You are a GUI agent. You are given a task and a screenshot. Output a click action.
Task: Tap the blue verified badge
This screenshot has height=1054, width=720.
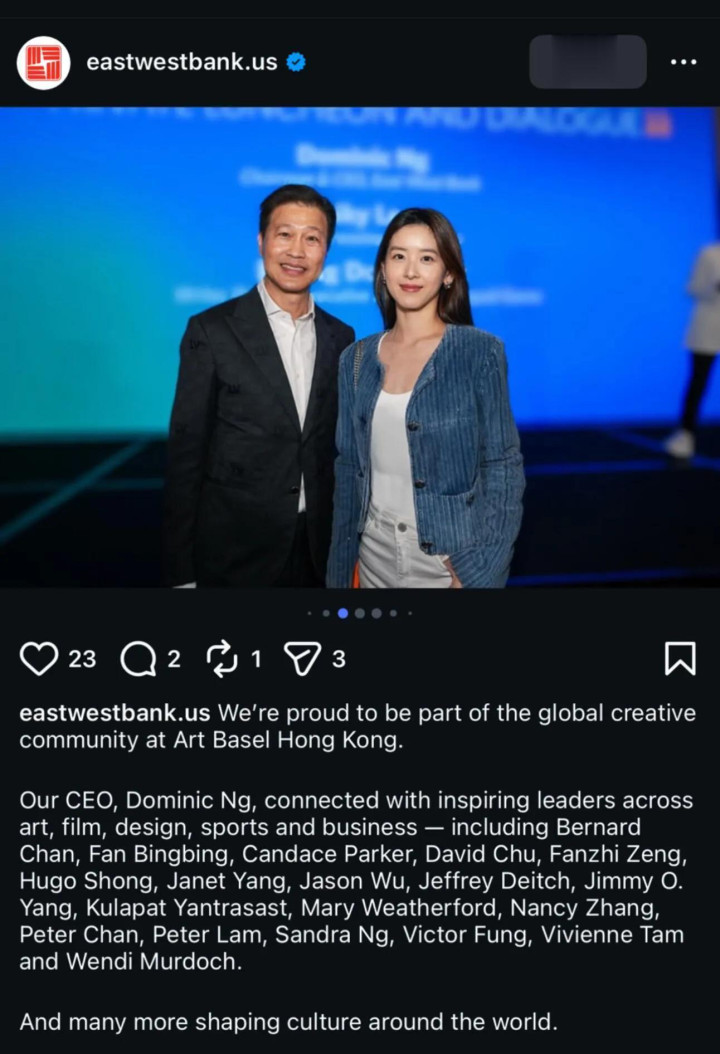coord(296,62)
